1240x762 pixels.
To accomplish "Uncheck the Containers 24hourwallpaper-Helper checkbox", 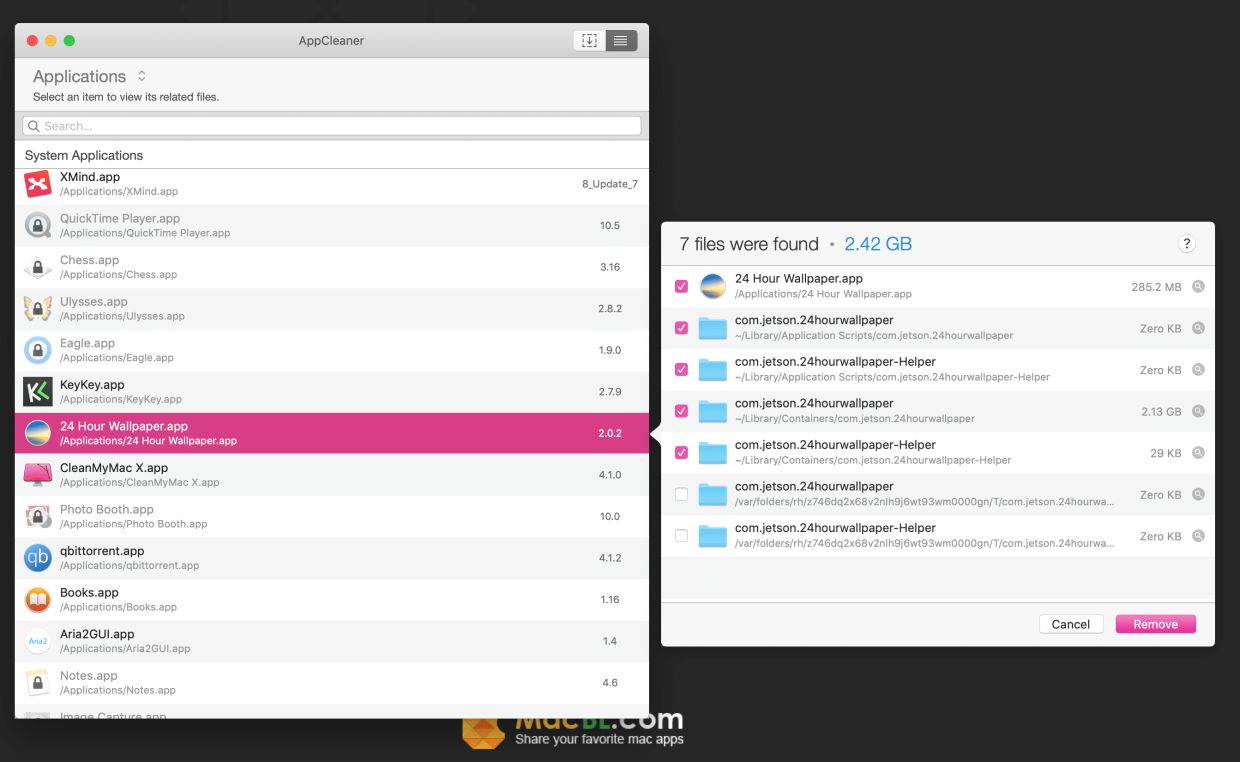I will coord(682,453).
